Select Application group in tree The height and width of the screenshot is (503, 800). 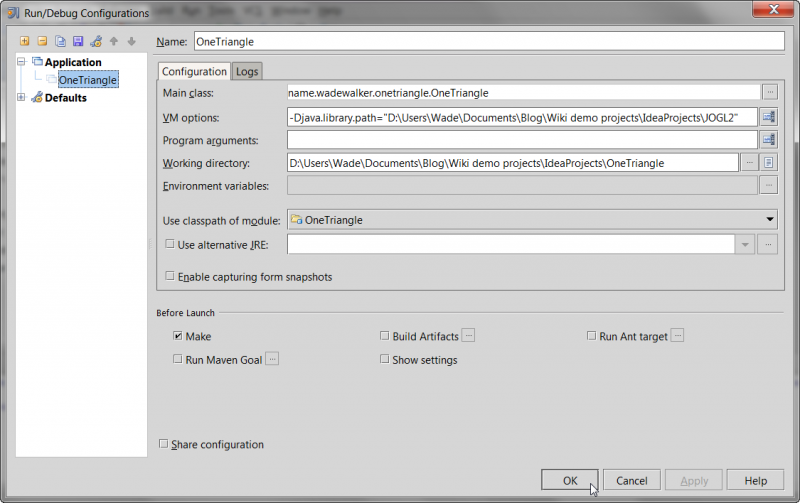pos(73,62)
